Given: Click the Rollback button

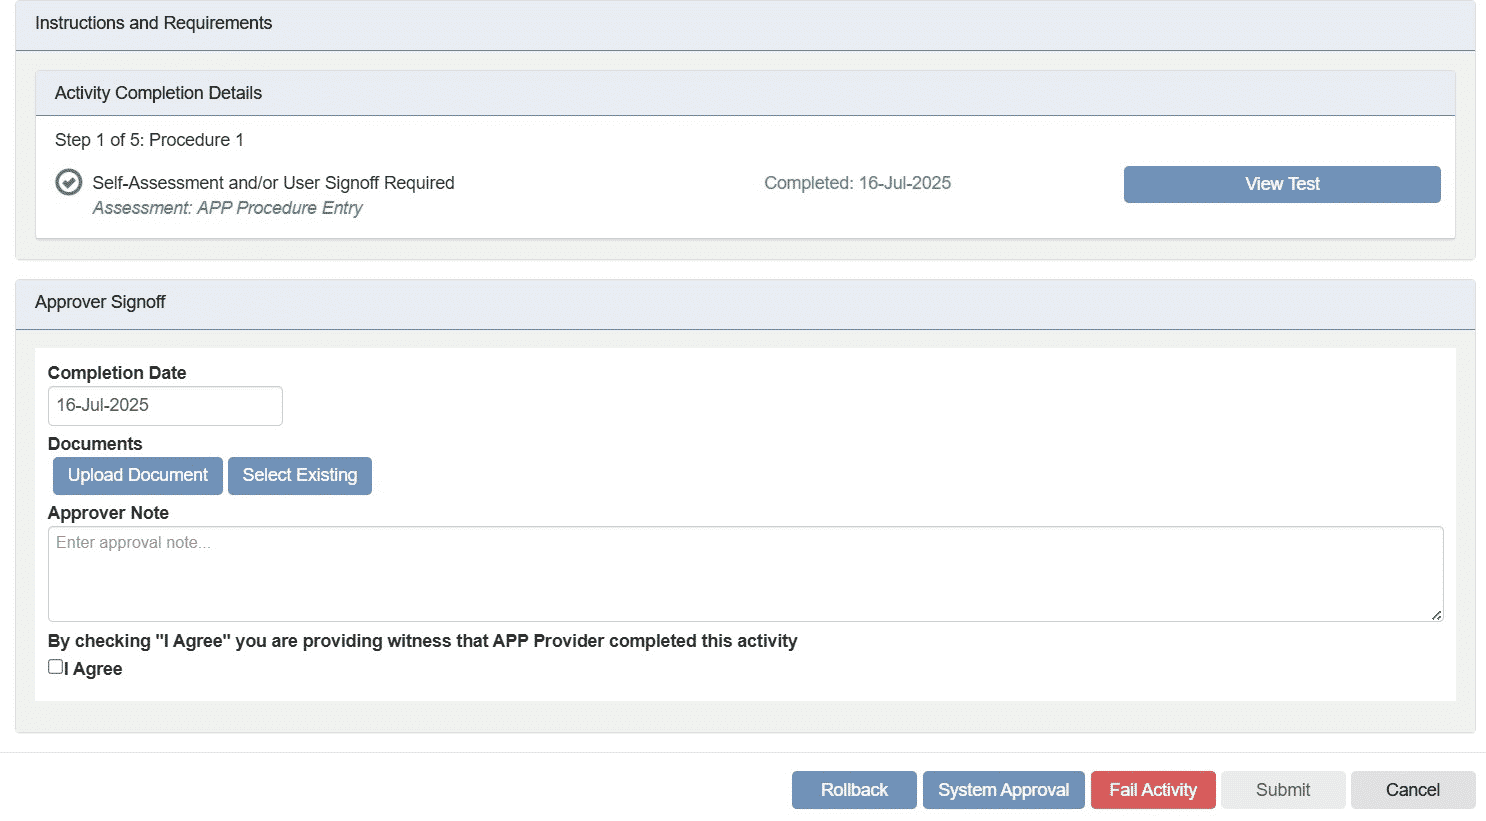Looking at the screenshot, I should 853,790.
